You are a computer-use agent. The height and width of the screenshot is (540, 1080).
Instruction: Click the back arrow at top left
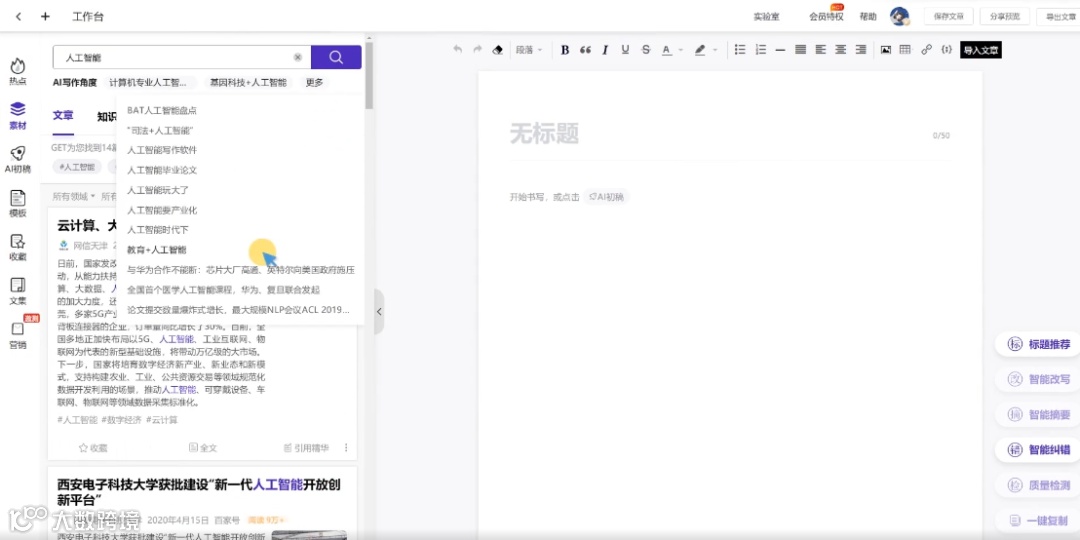point(19,17)
